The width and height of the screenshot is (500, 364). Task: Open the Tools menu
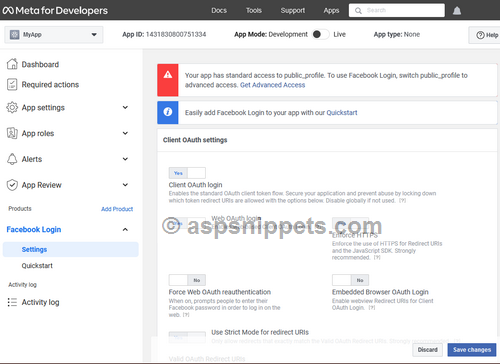coord(254,10)
